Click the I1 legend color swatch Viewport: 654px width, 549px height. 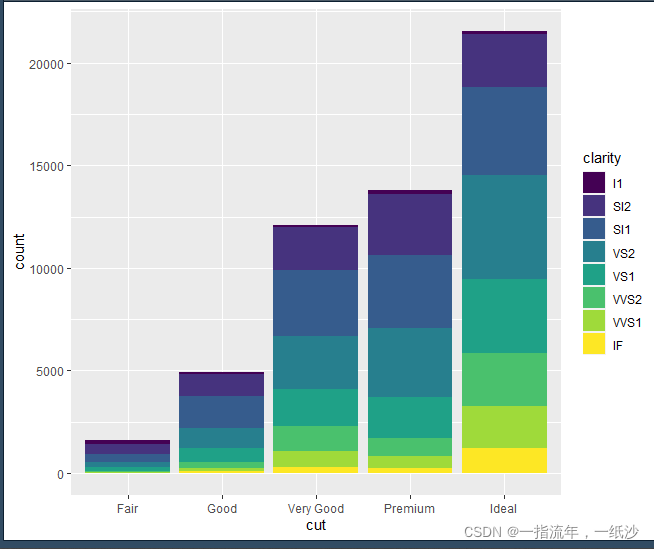coord(594,183)
